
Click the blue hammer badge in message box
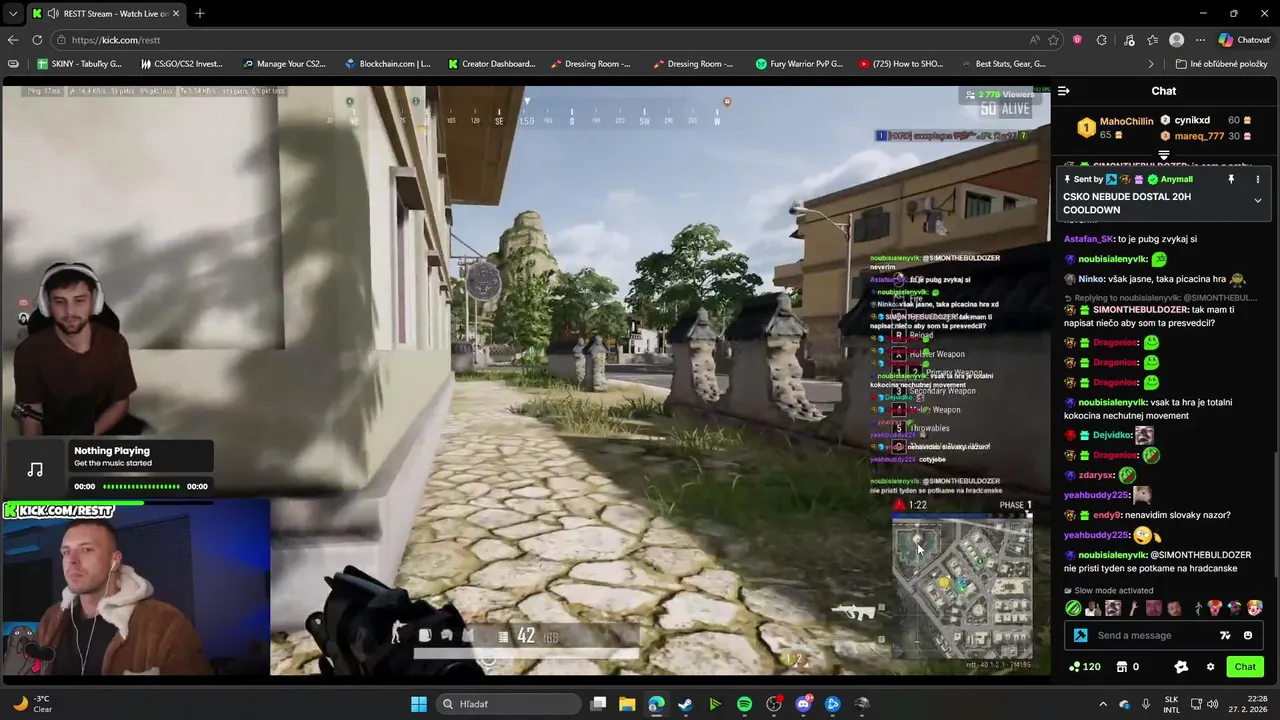tap(1081, 635)
